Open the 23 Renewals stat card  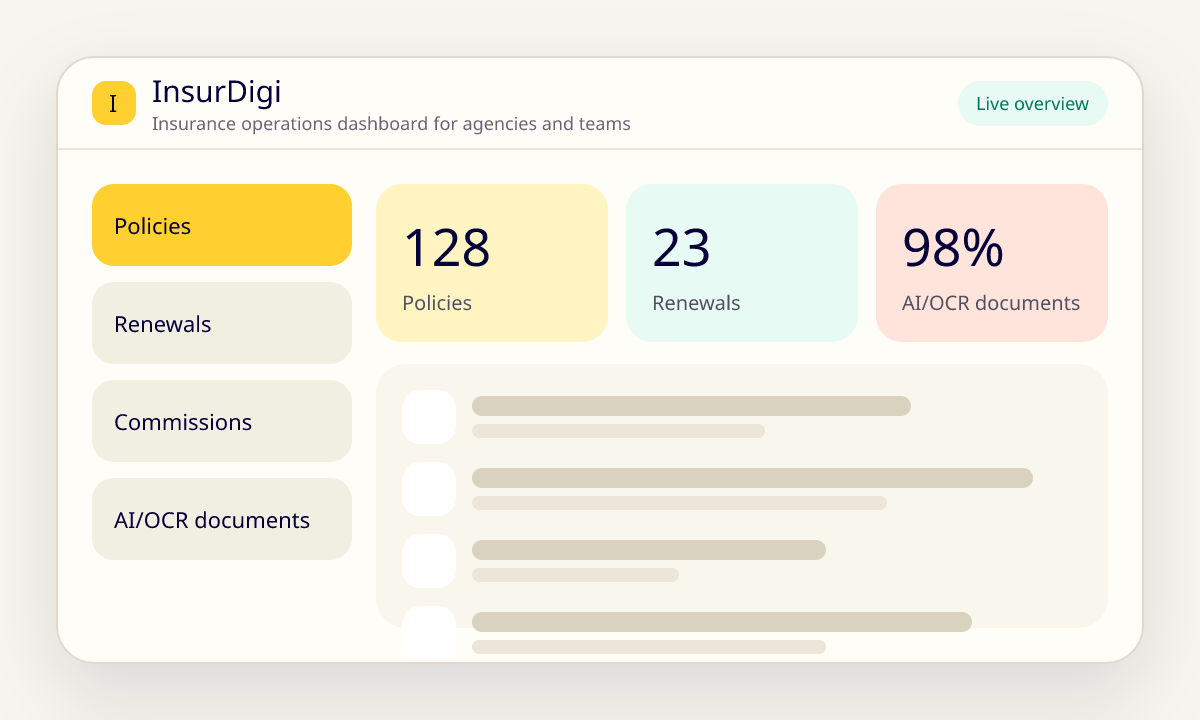pos(742,263)
